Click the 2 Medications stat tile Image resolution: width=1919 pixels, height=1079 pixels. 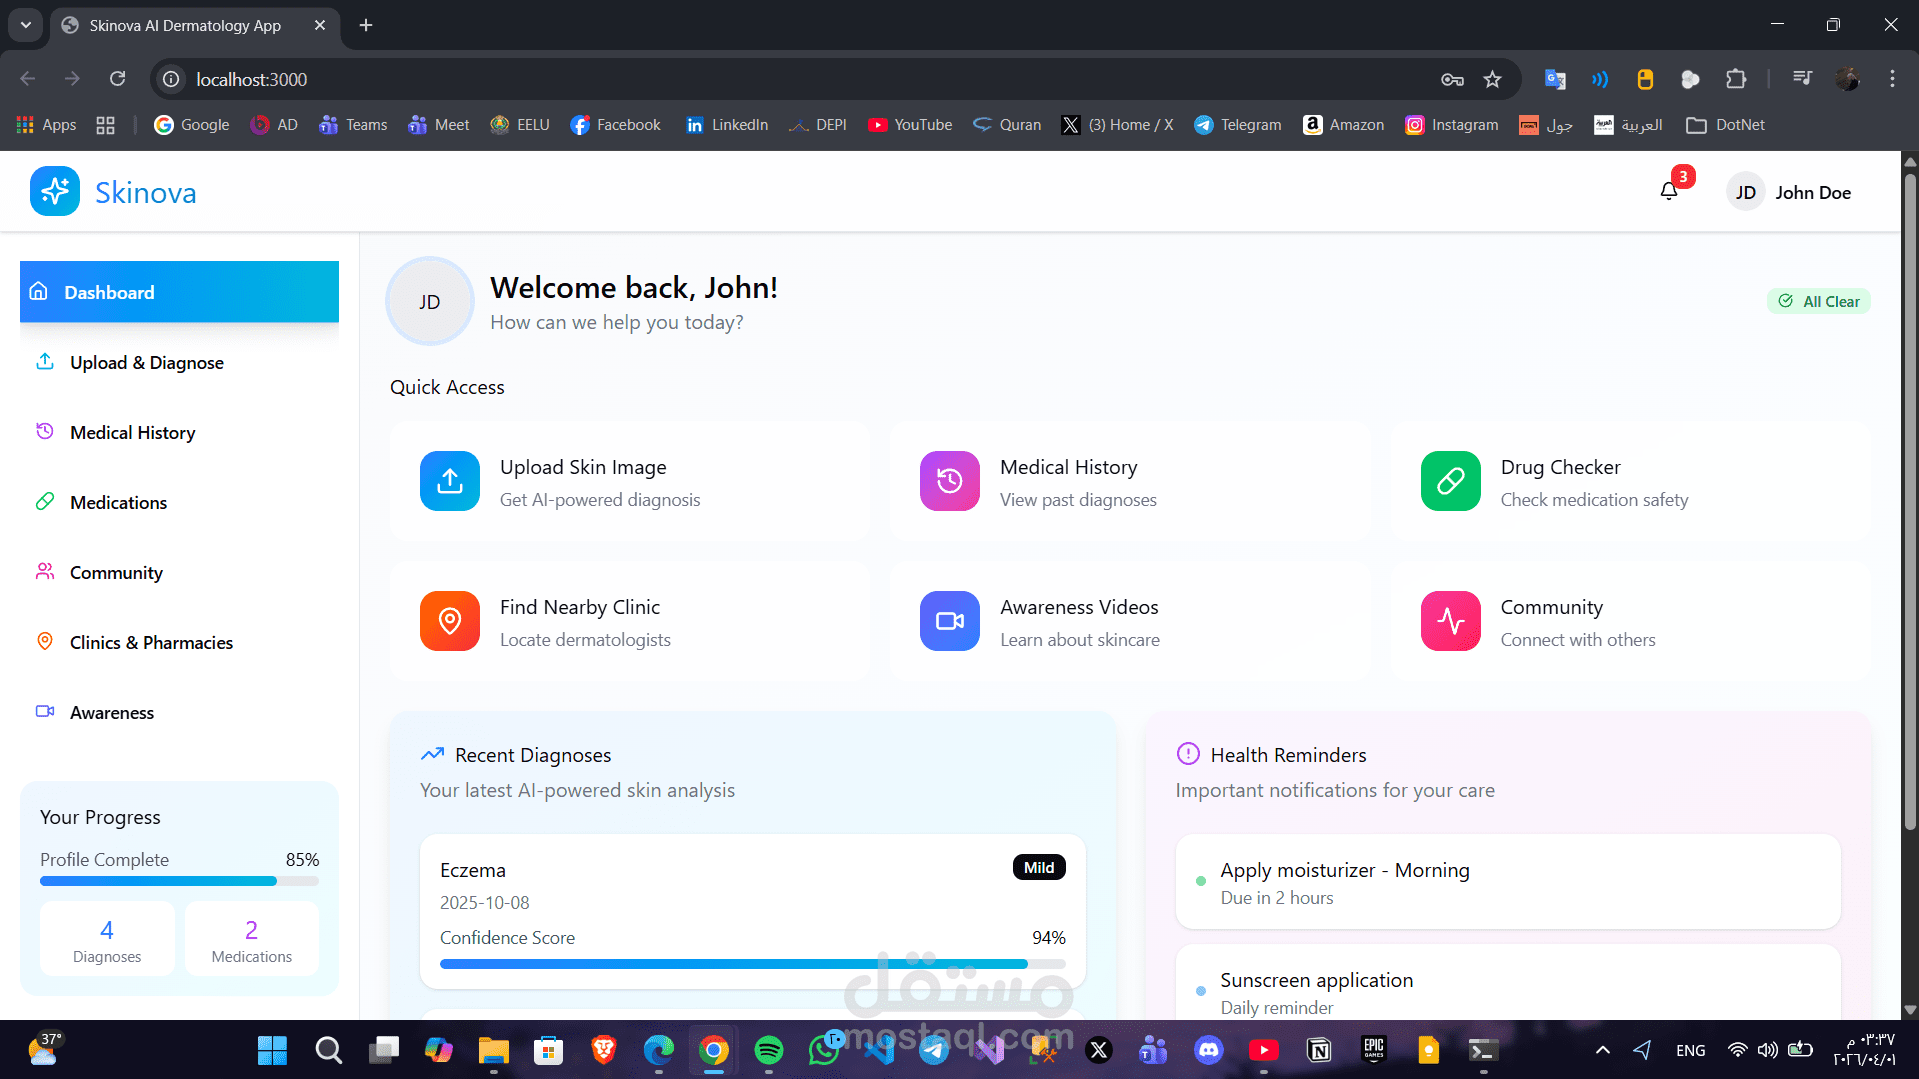pos(252,938)
